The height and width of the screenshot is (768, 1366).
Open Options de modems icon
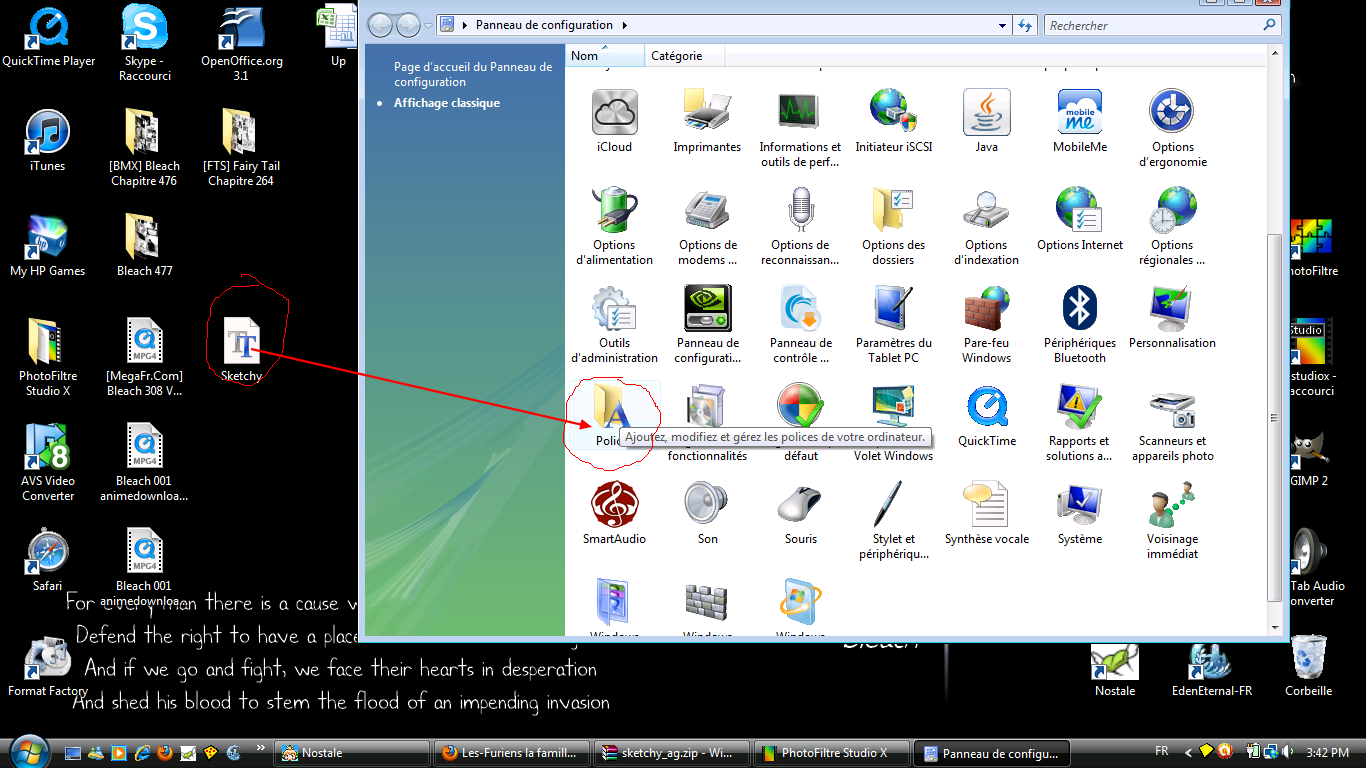707,210
